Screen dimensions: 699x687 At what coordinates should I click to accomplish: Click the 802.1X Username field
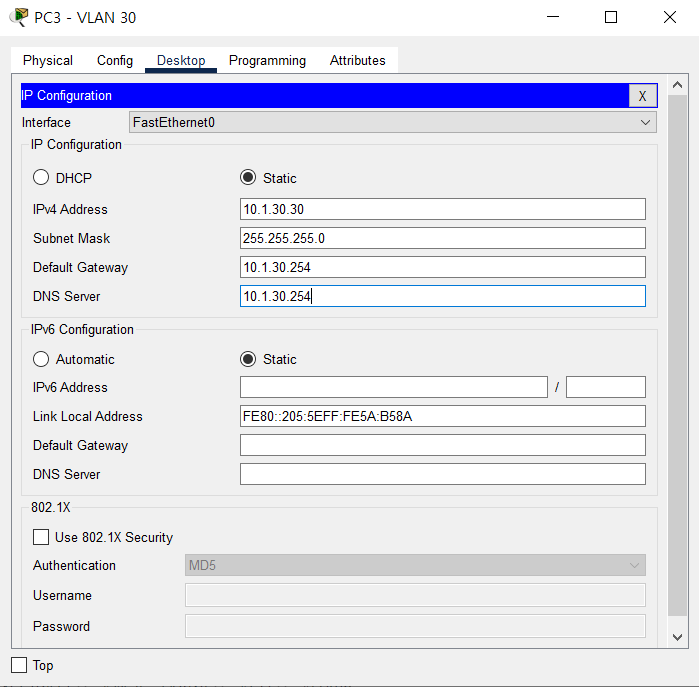pyautogui.click(x=415, y=595)
